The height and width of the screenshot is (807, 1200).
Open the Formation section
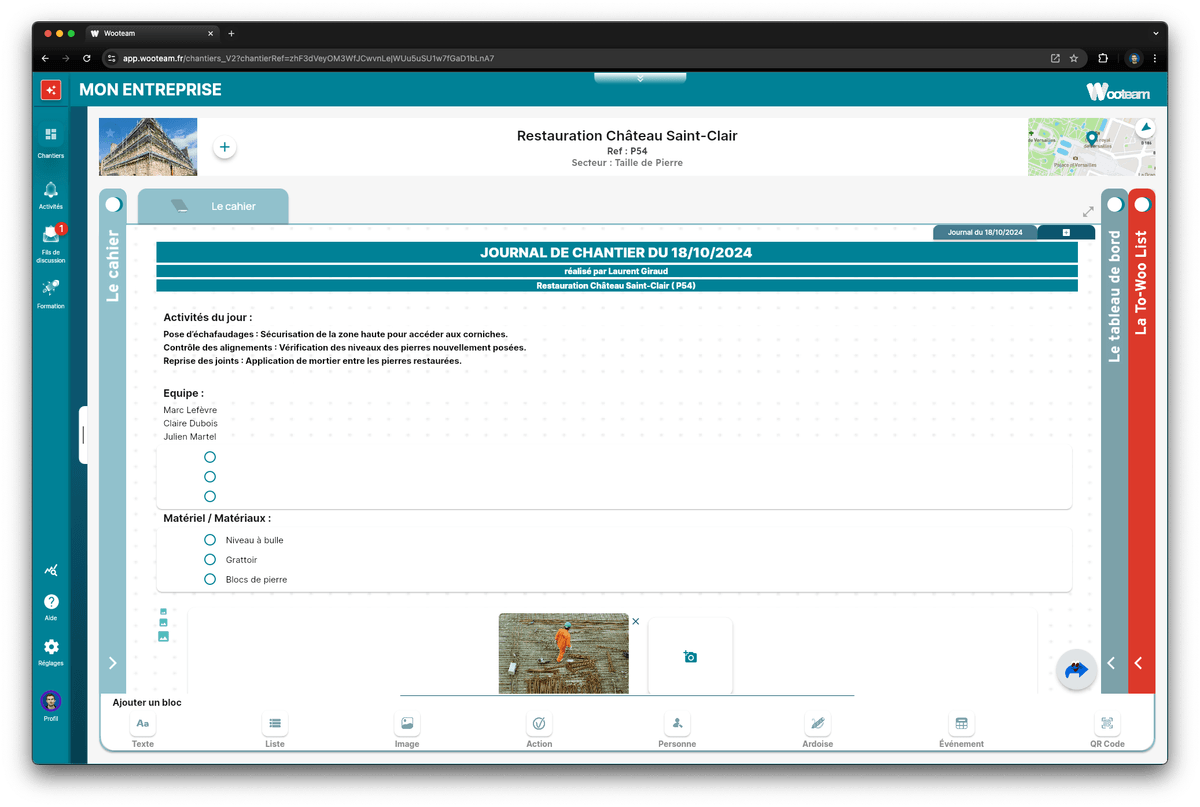pyautogui.click(x=51, y=289)
